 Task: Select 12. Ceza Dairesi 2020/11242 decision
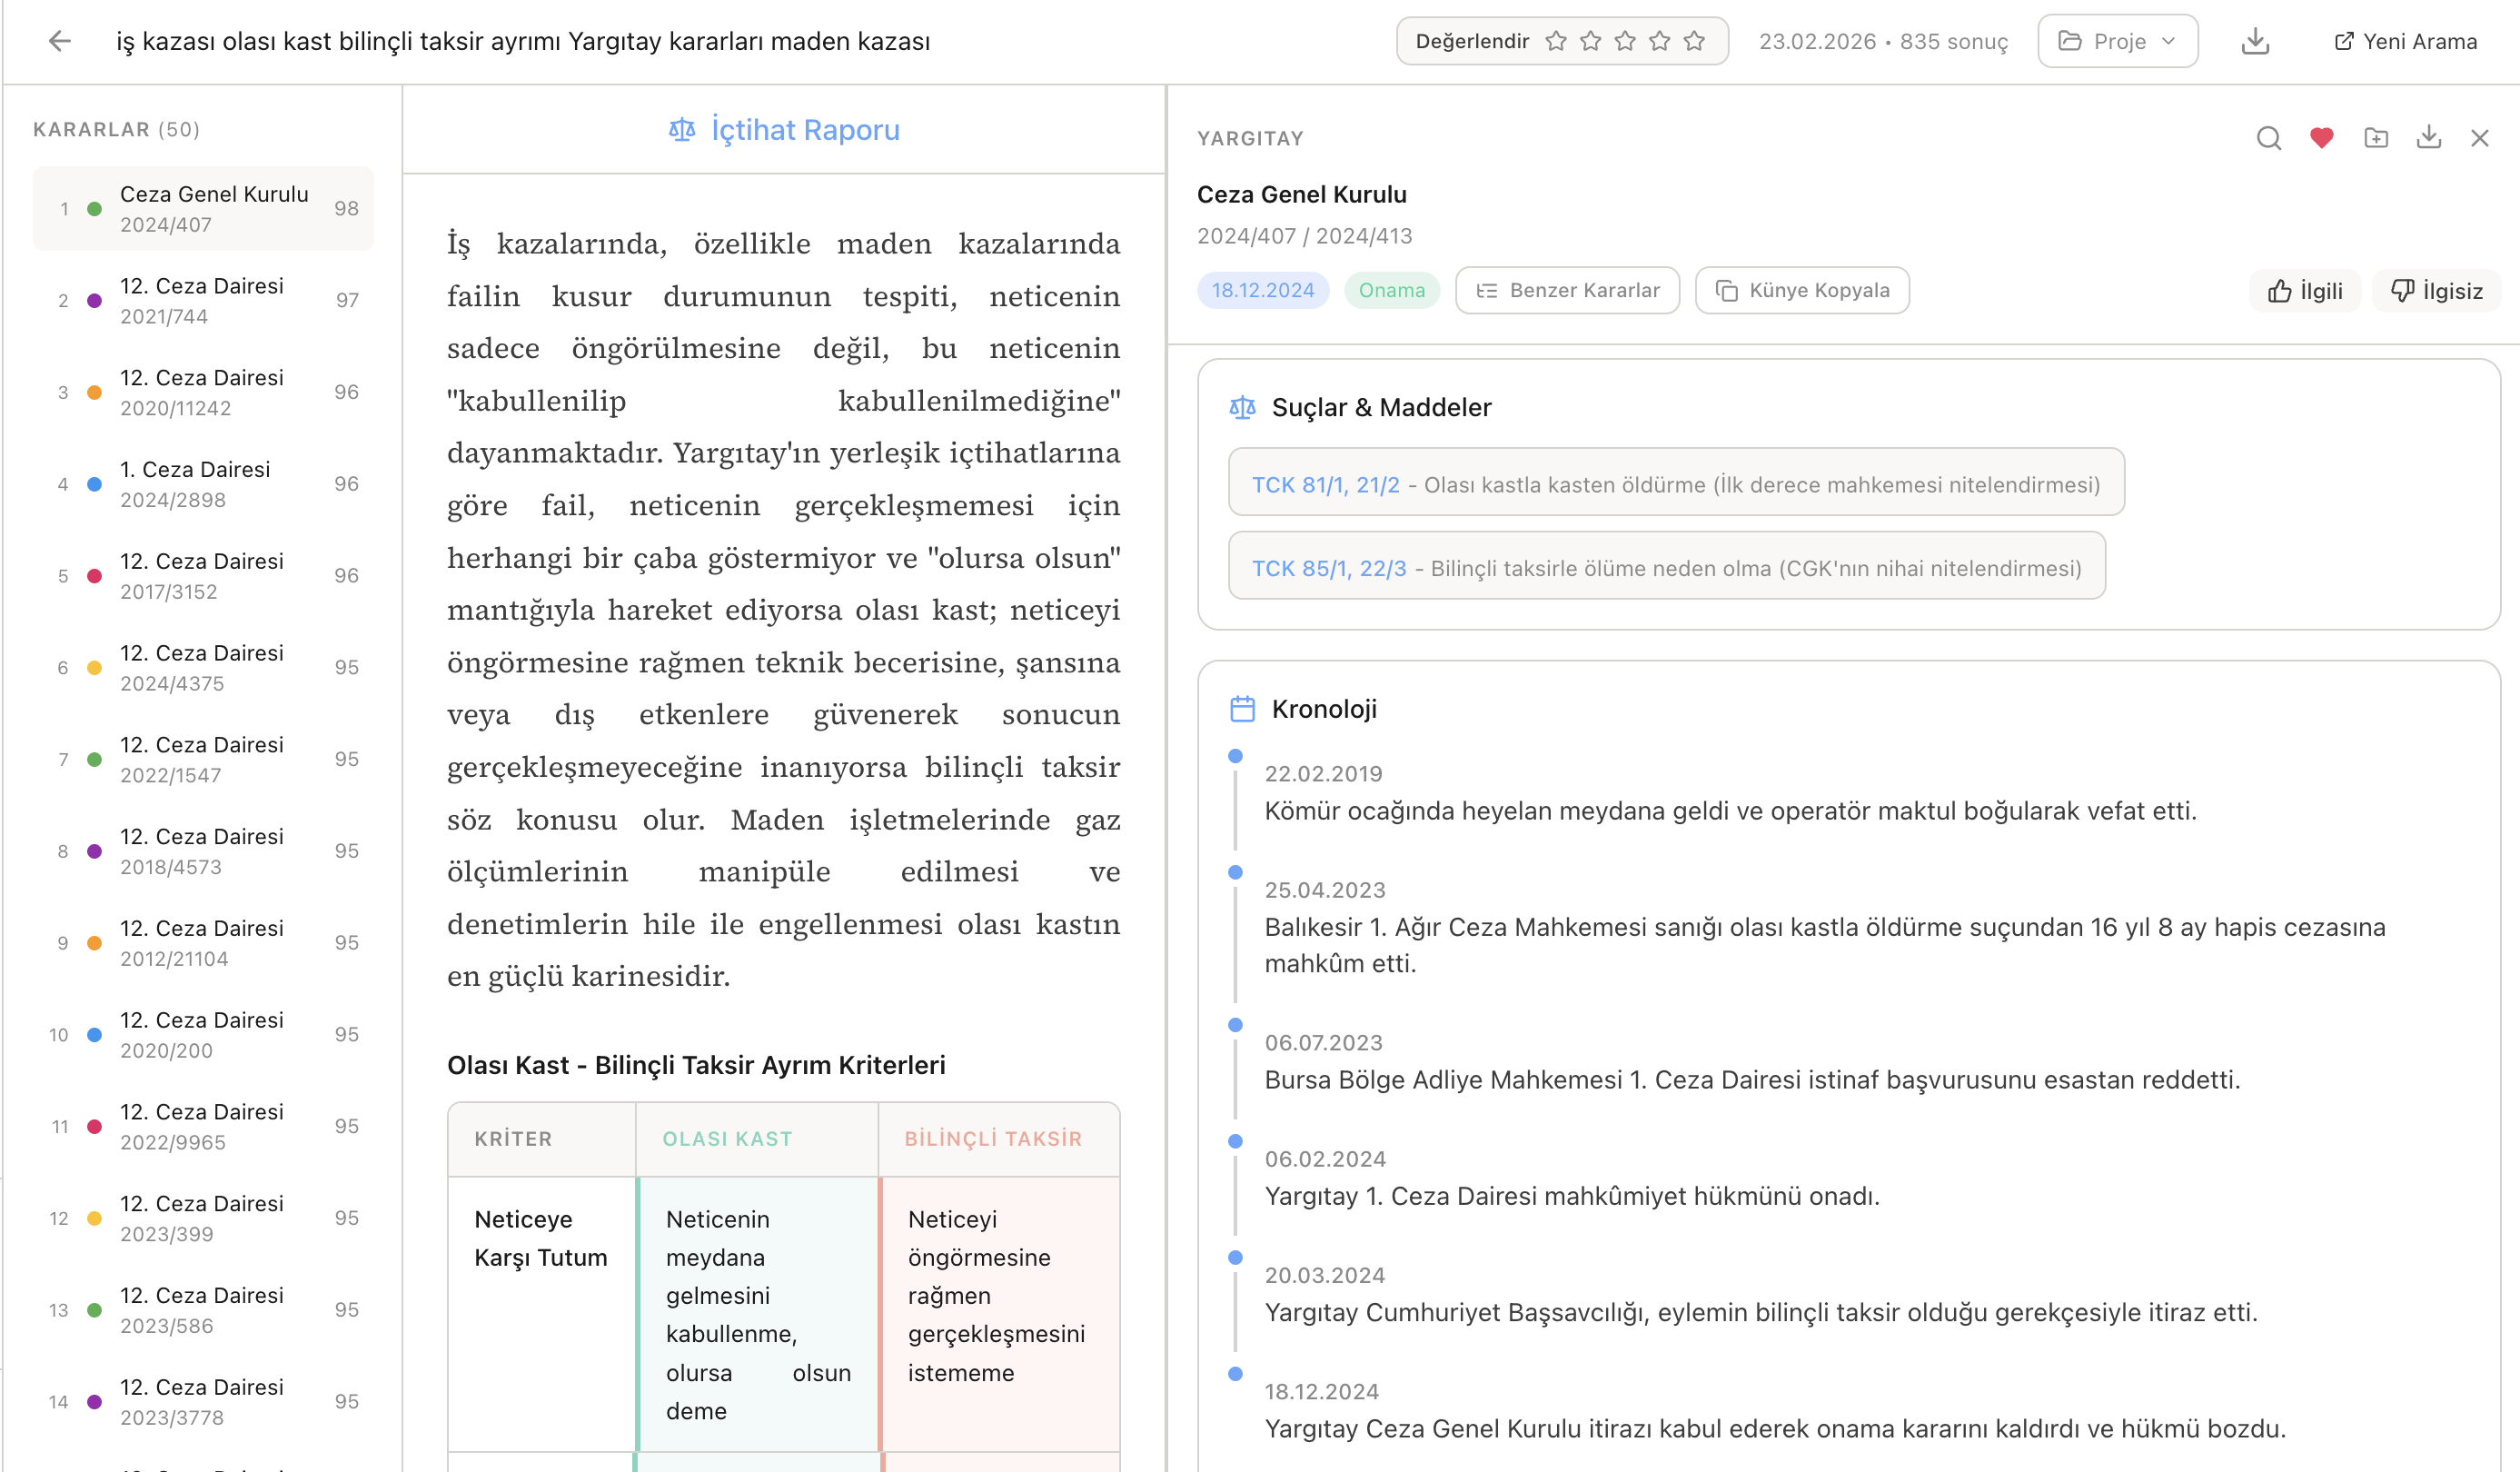tap(204, 392)
